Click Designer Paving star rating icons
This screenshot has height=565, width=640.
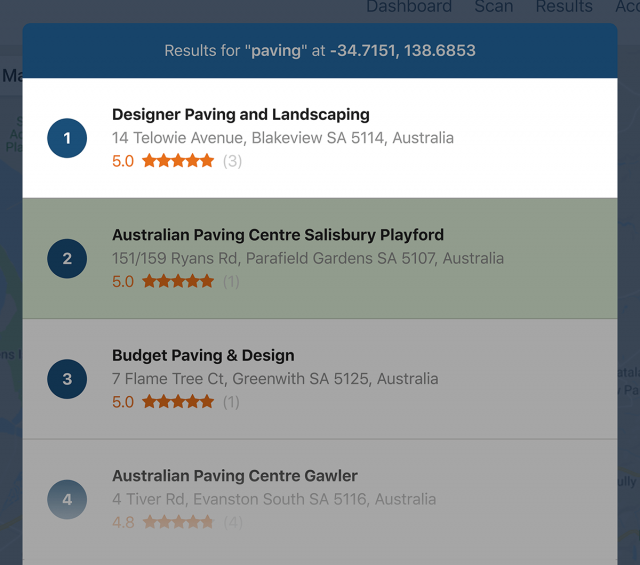coord(178,161)
